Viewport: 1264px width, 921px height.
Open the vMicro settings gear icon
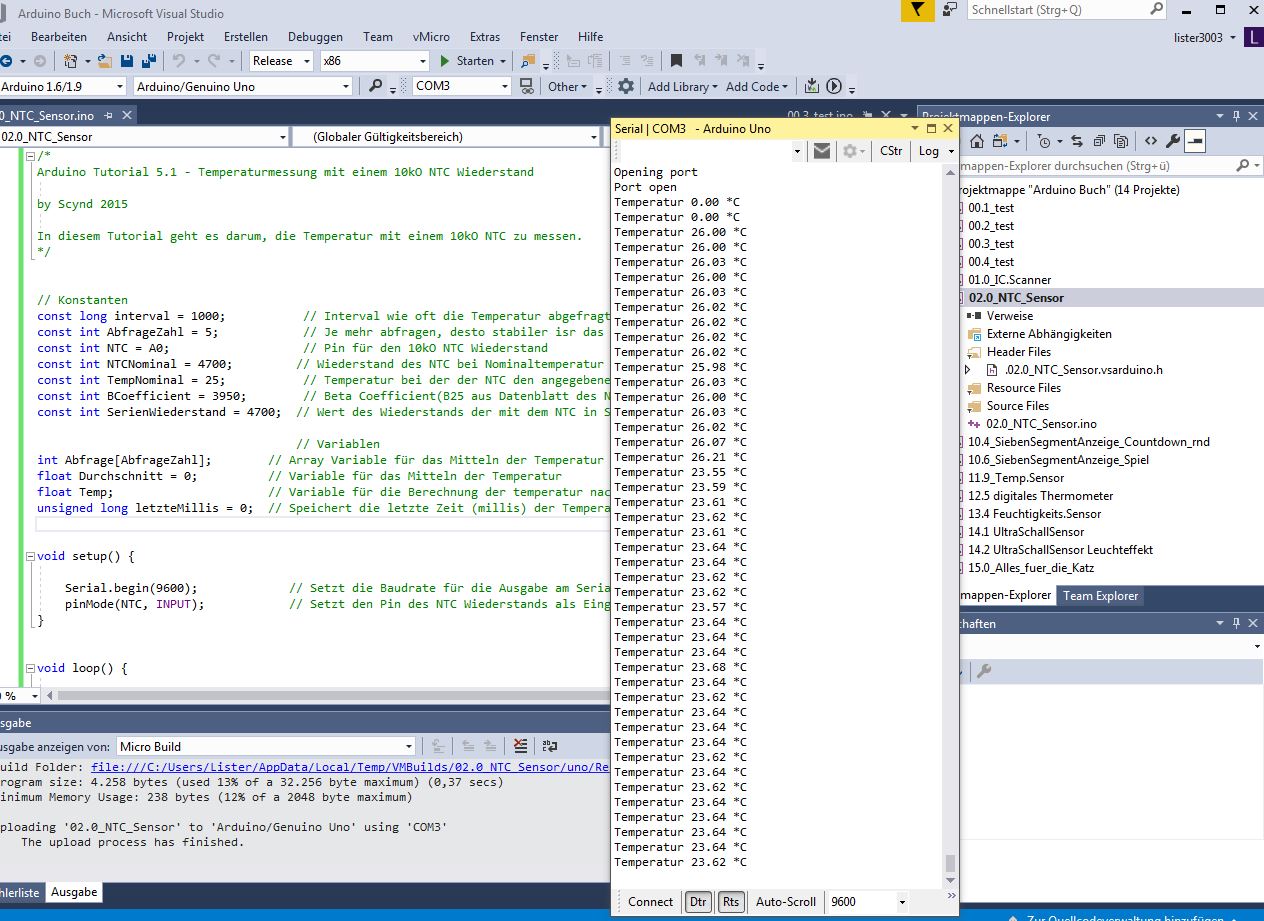(625, 87)
